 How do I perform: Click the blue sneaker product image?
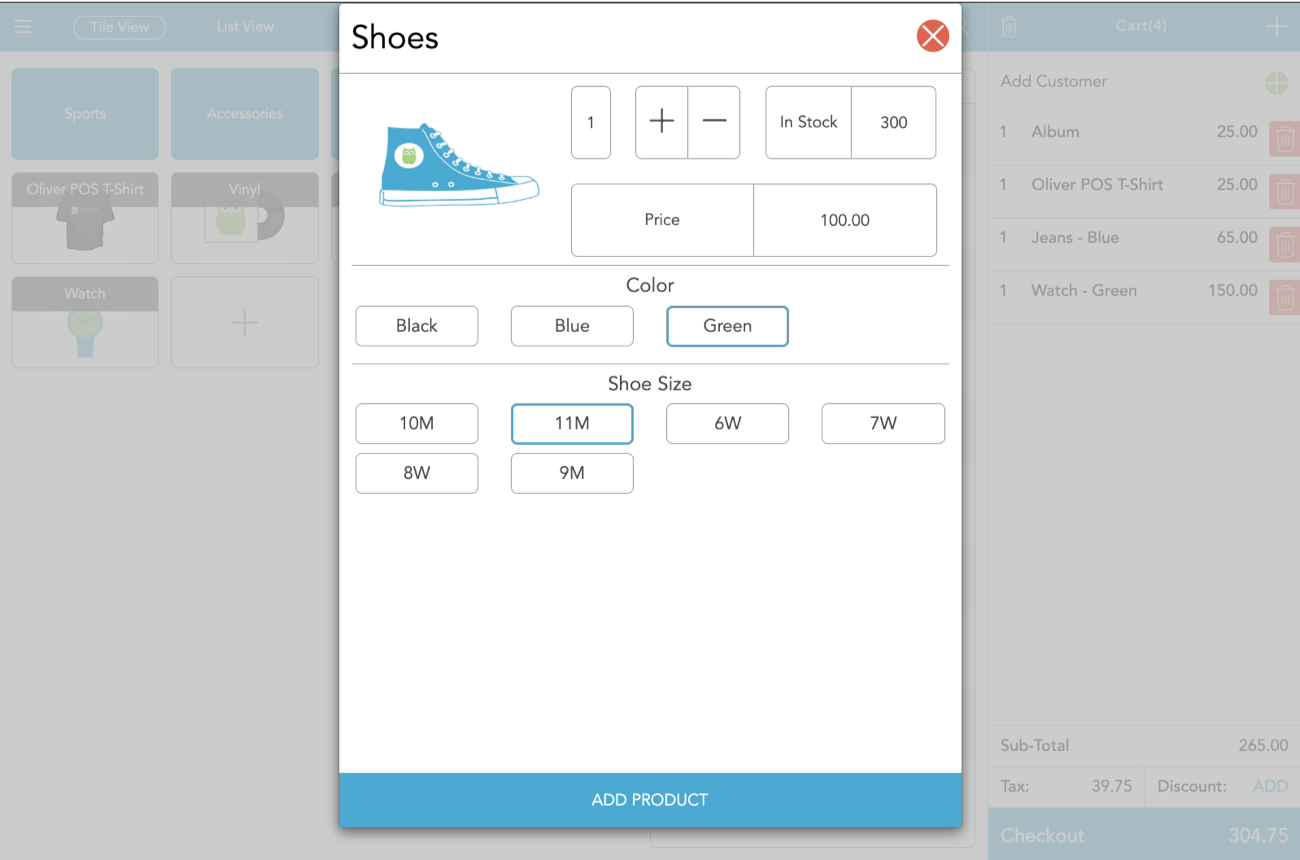[x=459, y=165]
